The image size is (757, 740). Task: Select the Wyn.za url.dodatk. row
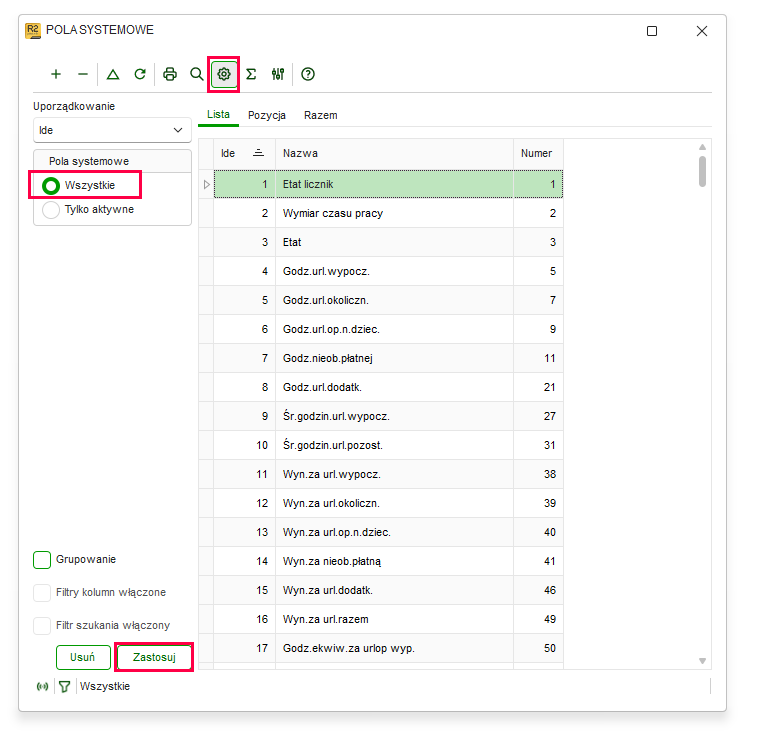388,590
